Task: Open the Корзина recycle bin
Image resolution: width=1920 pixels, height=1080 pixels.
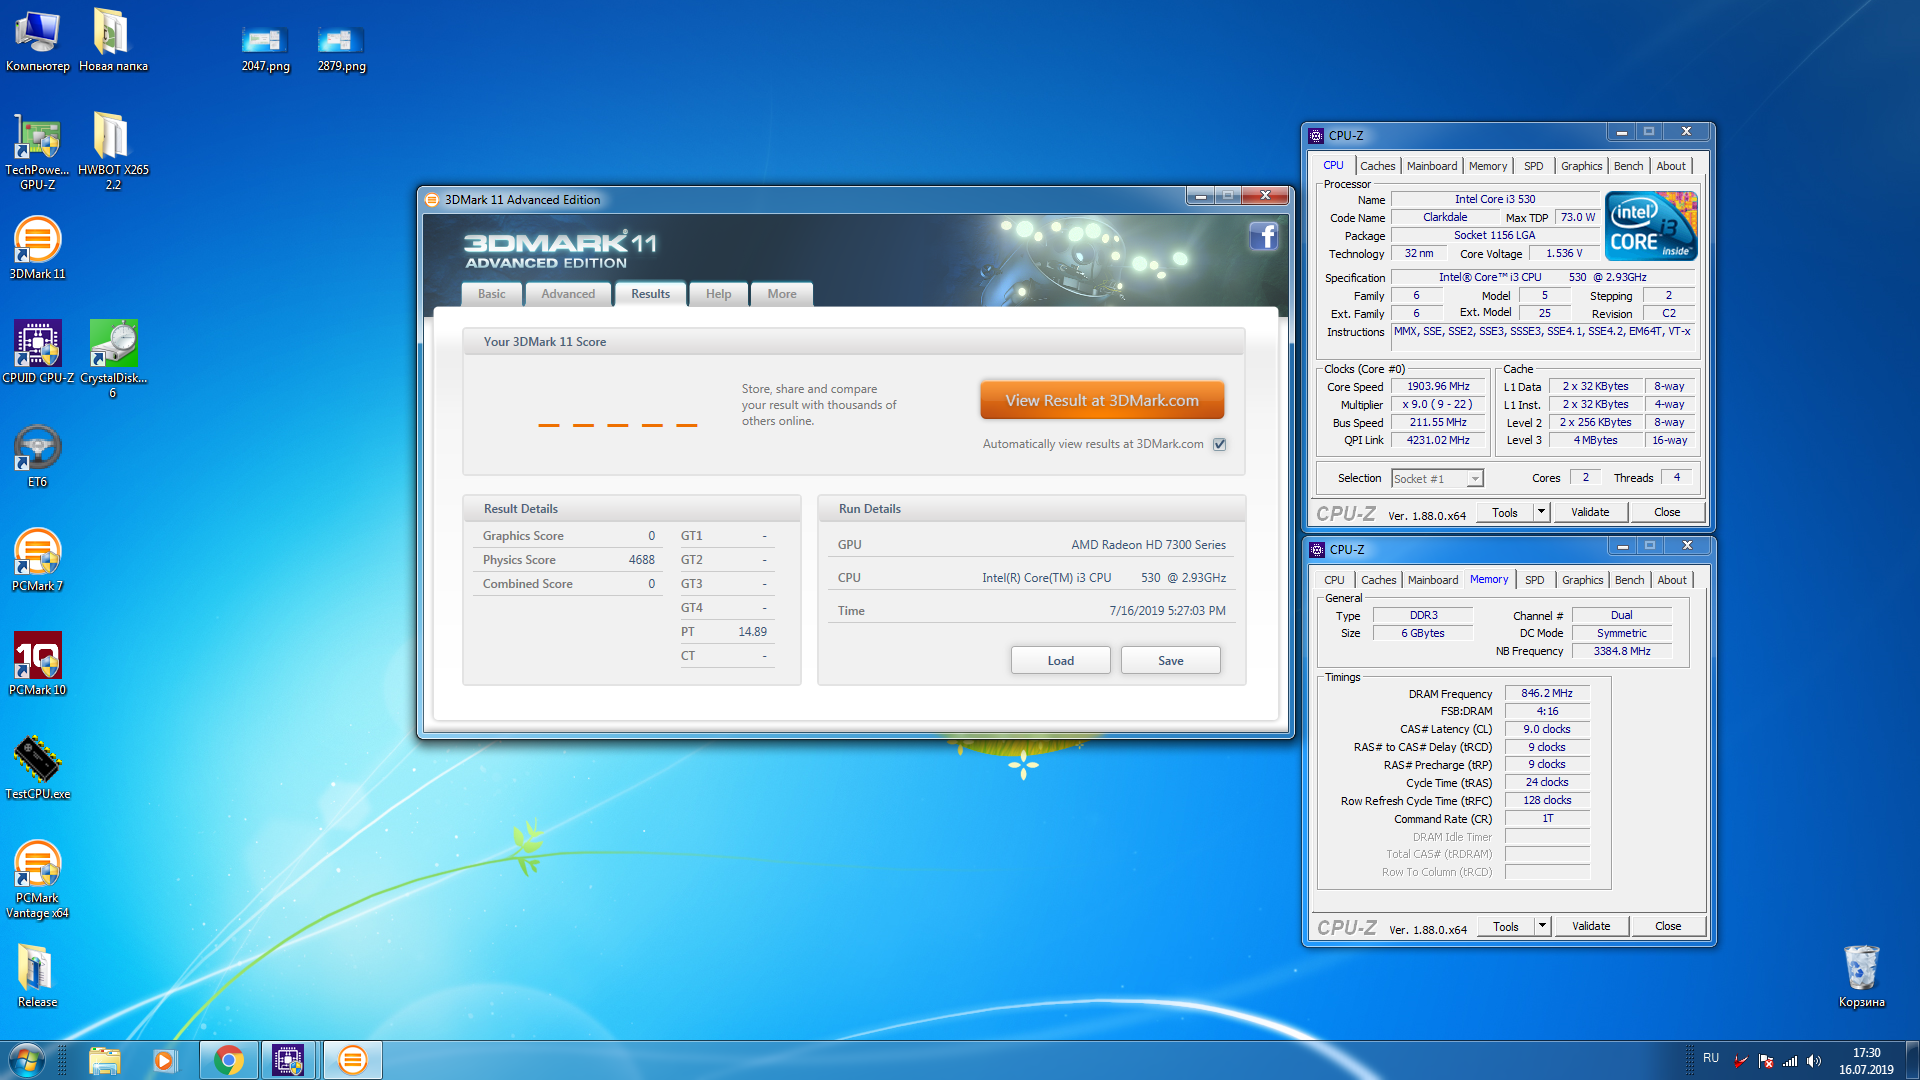Action: click(x=1861, y=976)
